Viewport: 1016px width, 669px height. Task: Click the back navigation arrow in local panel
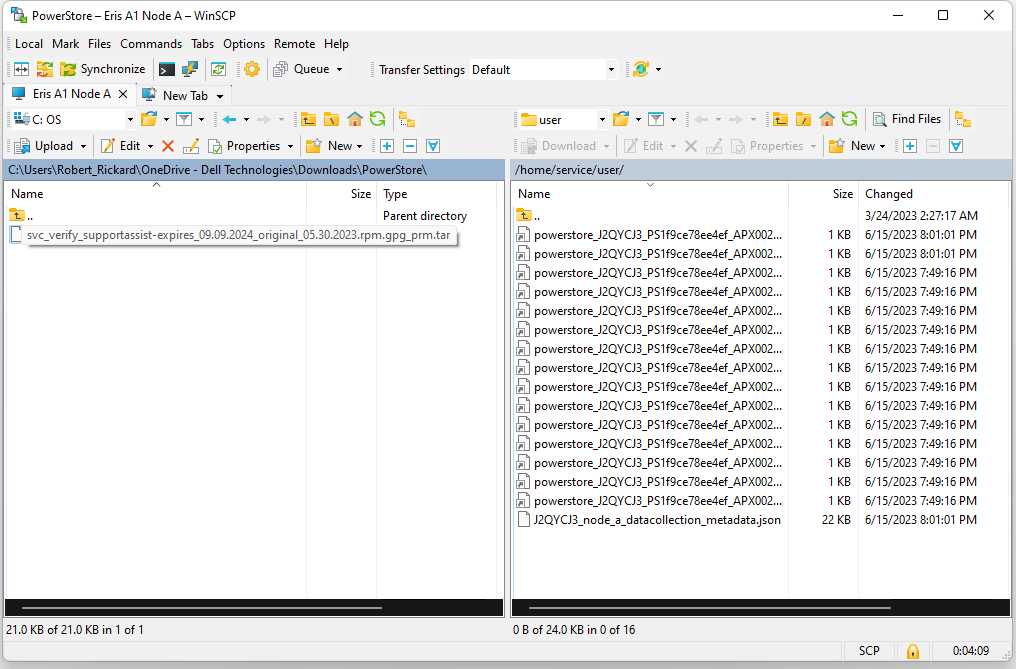click(231, 119)
